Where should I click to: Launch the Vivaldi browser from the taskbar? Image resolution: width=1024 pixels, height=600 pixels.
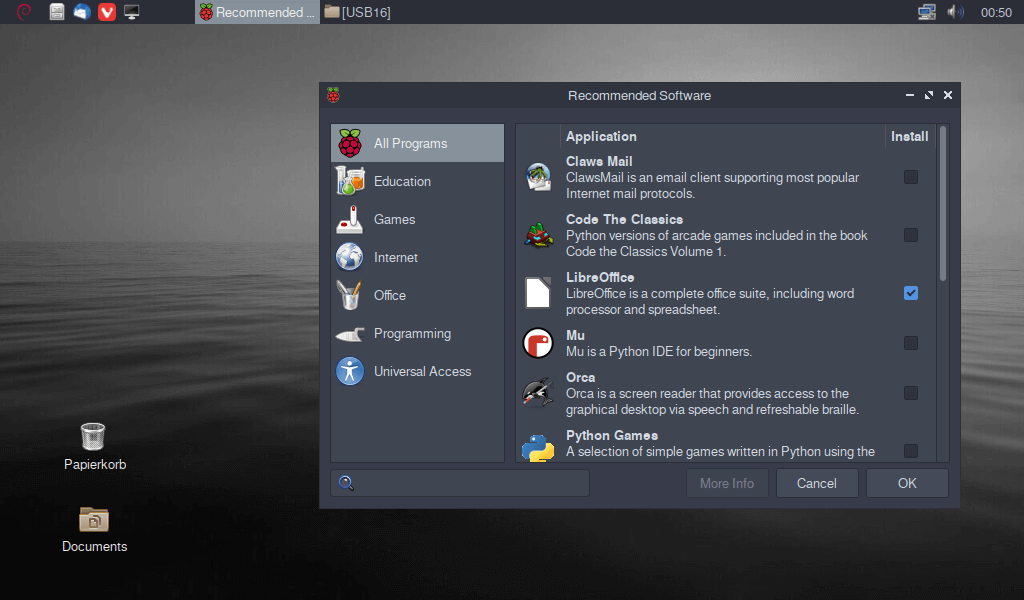tap(106, 12)
